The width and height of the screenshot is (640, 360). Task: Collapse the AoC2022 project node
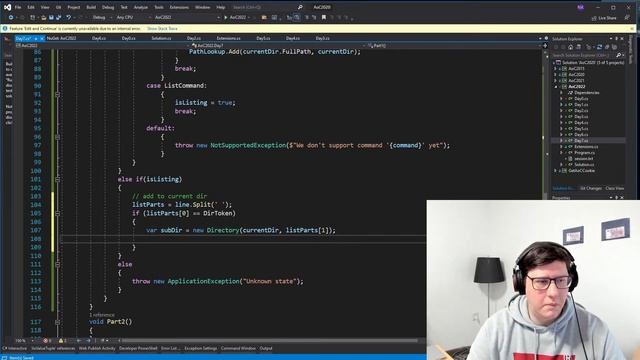[x=555, y=87]
